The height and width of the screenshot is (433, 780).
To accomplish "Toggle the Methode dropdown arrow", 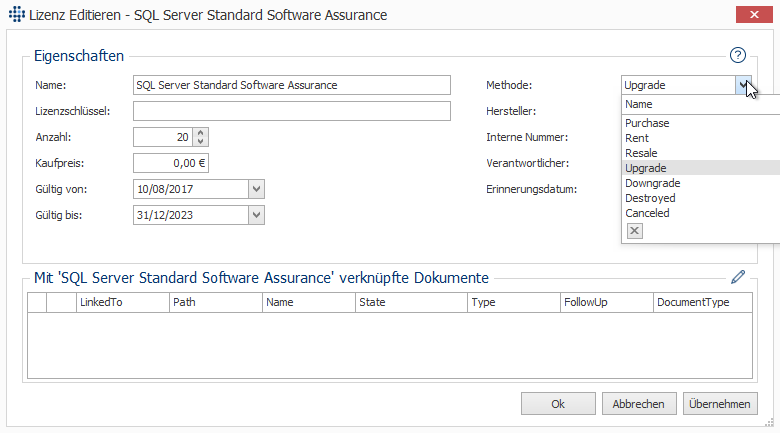I will (x=743, y=85).
